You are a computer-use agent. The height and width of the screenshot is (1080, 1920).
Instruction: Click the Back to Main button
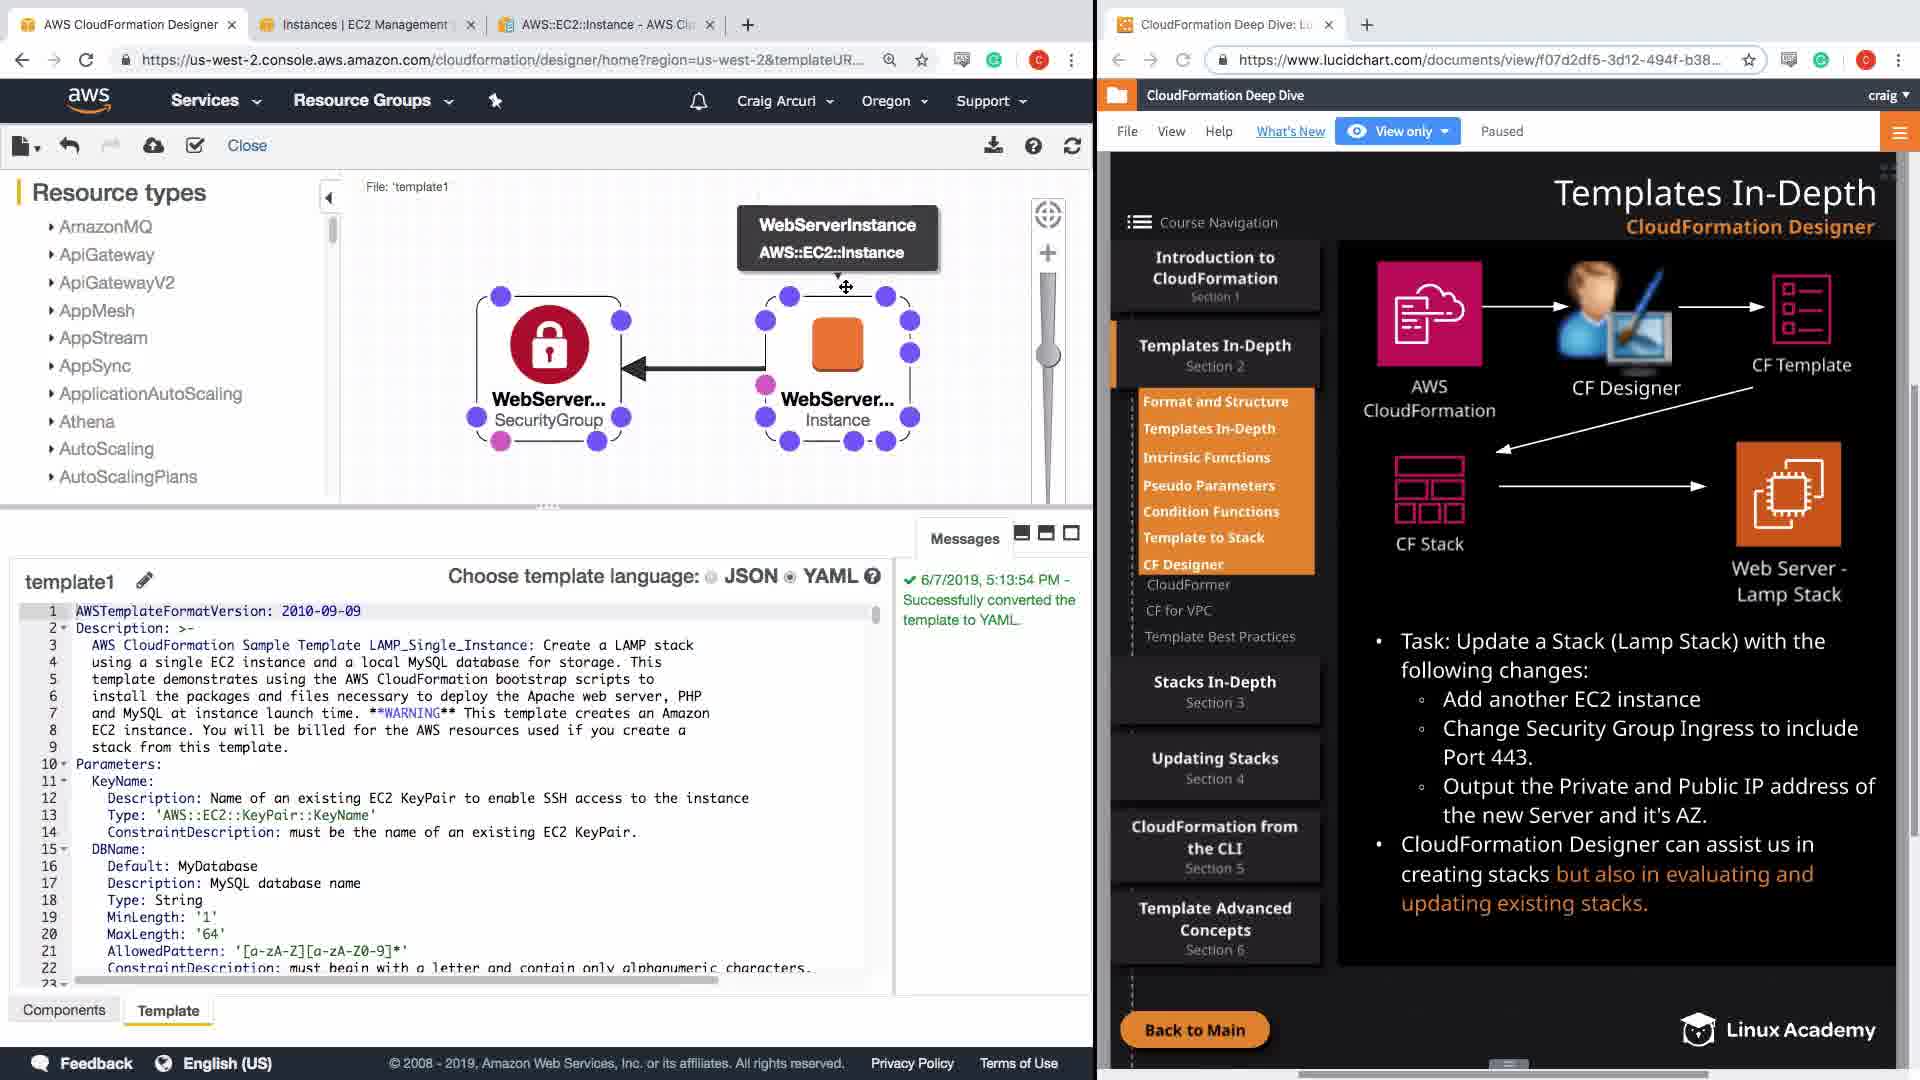[1194, 1030]
